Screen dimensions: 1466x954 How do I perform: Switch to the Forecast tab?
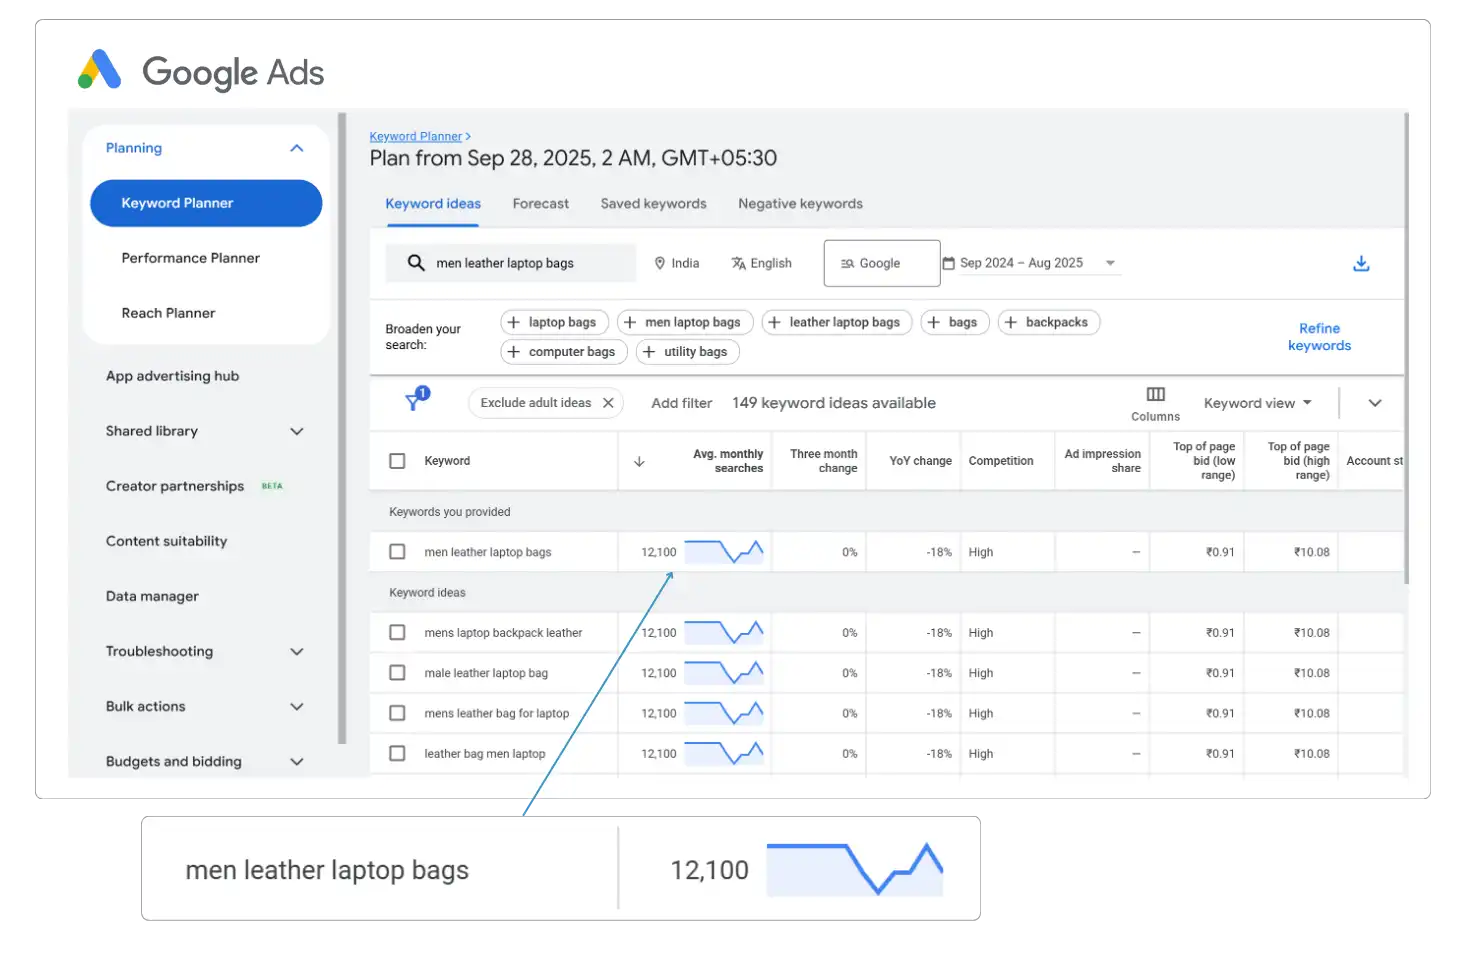click(x=540, y=203)
